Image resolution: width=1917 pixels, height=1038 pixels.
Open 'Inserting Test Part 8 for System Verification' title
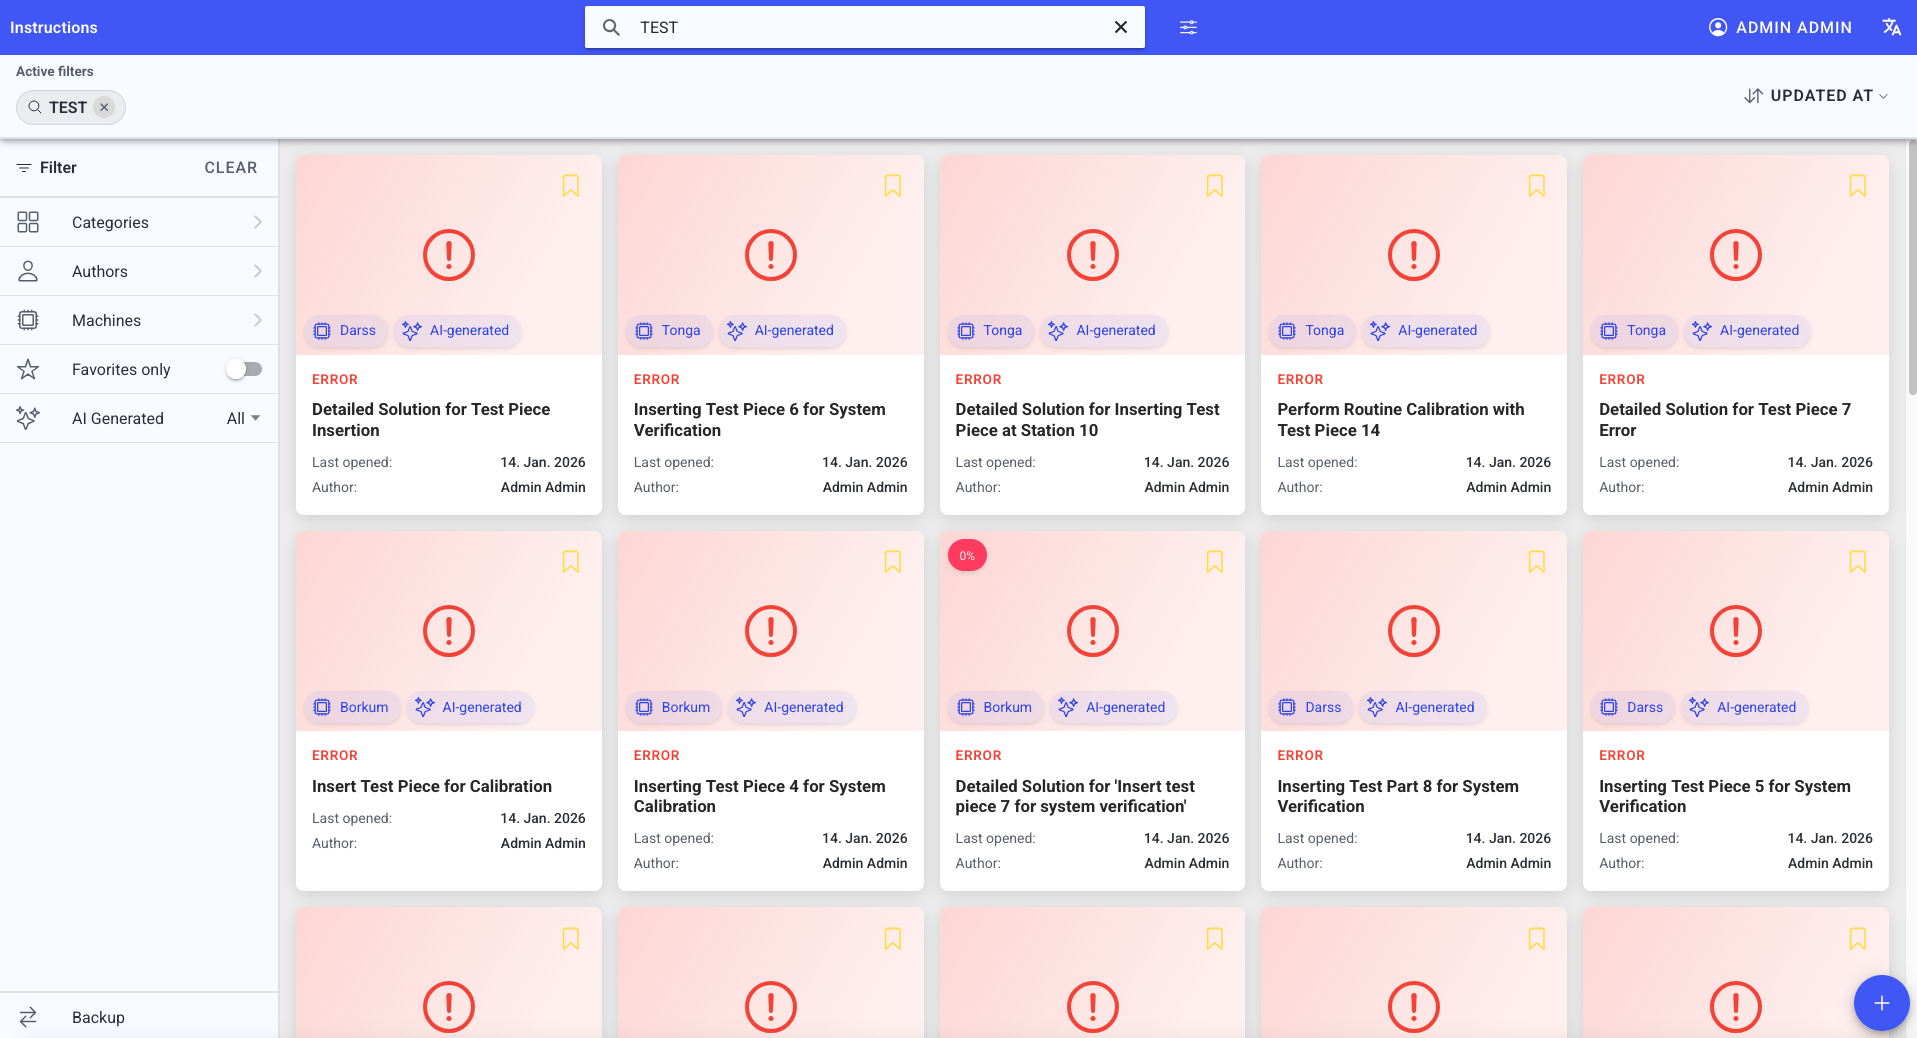(1398, 796)
